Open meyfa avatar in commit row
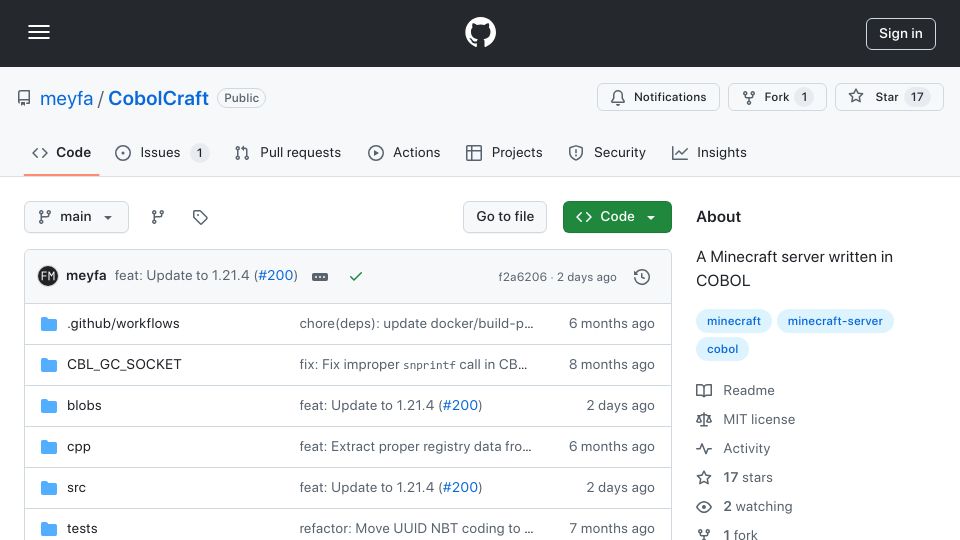Viewport: 960px width, 540px height. click(x=48, y=276)
